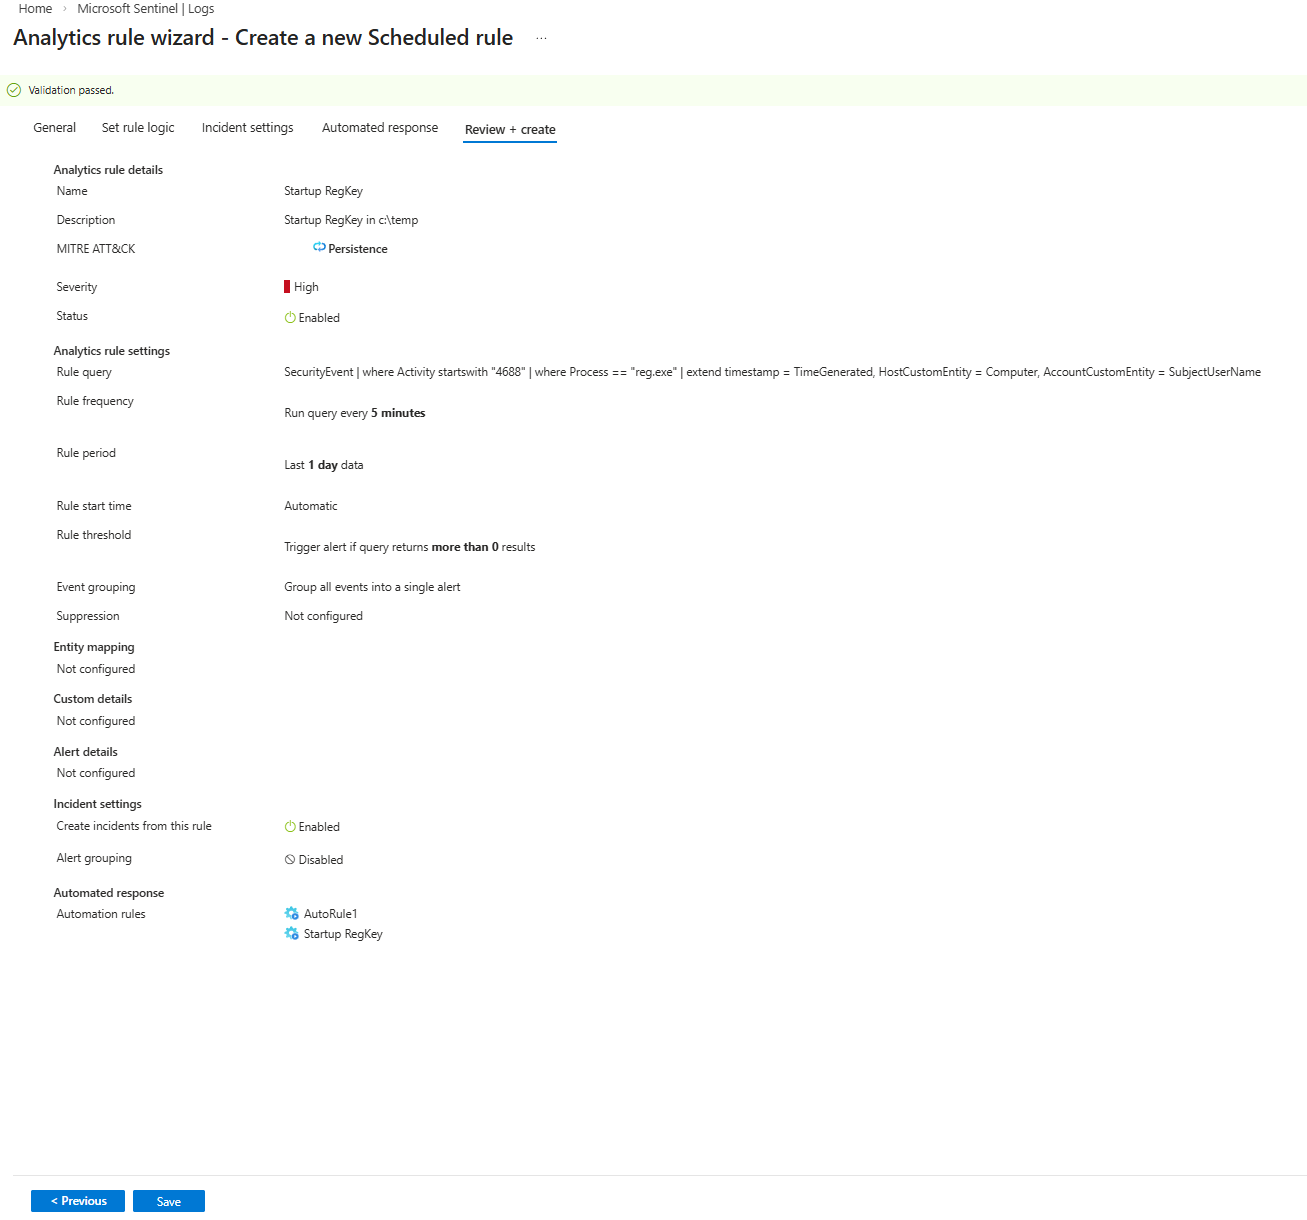Select the Review + create tab
This screenshot has width=1307, height=1220.
510,130
